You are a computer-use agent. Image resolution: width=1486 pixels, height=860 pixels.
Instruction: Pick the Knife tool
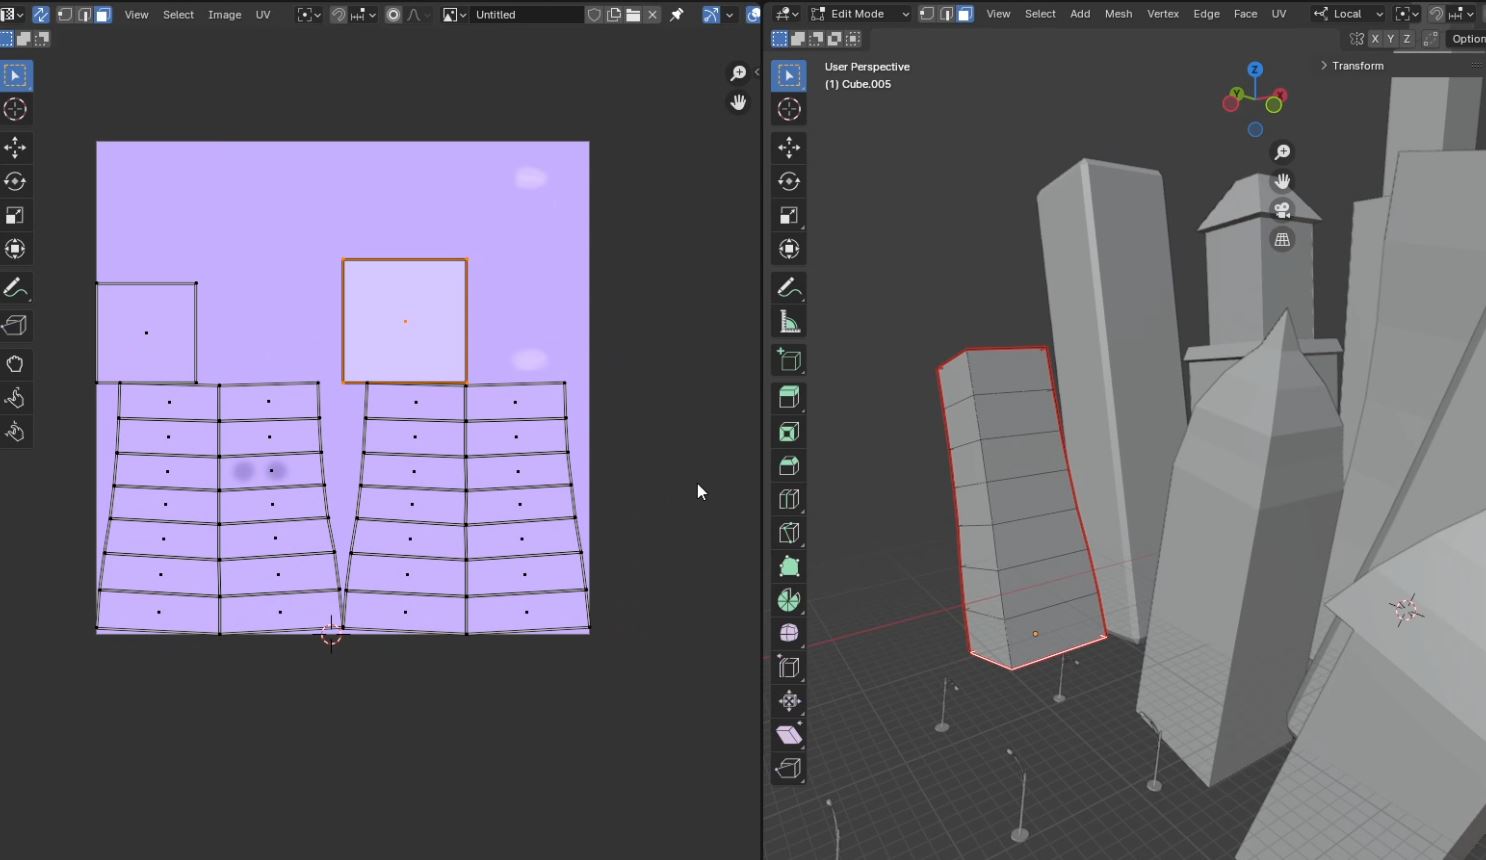[x=789, y=533]
